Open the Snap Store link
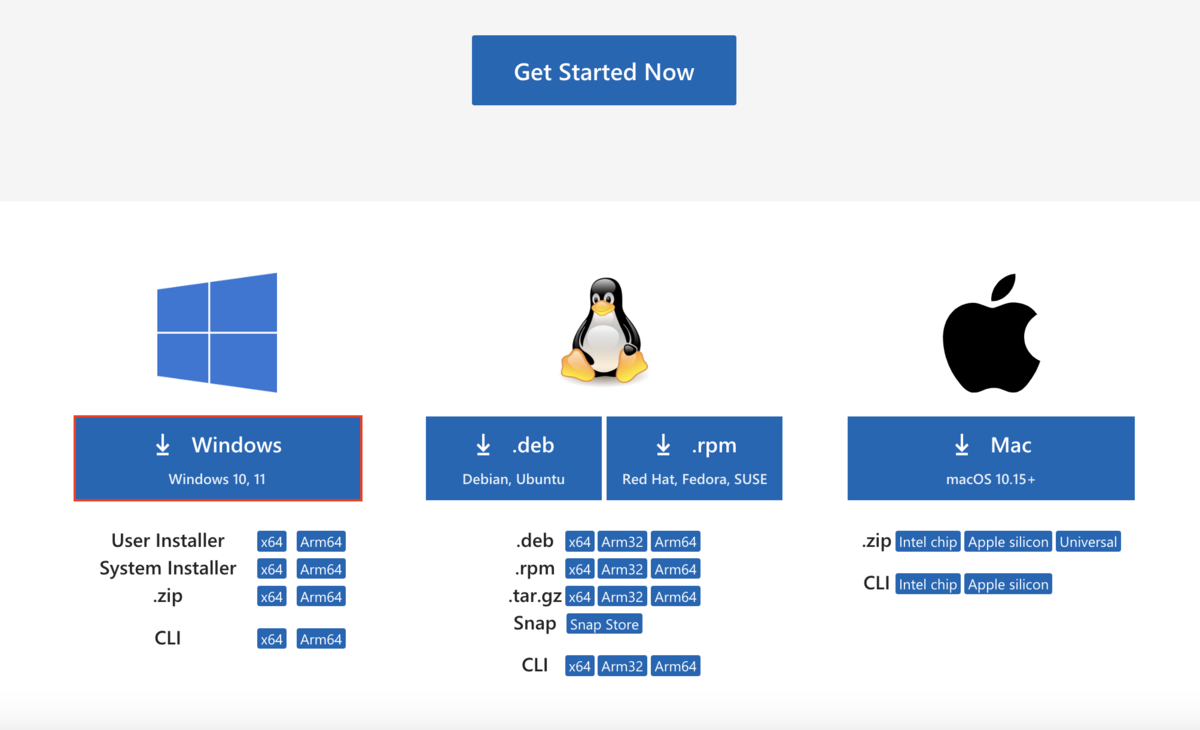 (x=604, y=624)
